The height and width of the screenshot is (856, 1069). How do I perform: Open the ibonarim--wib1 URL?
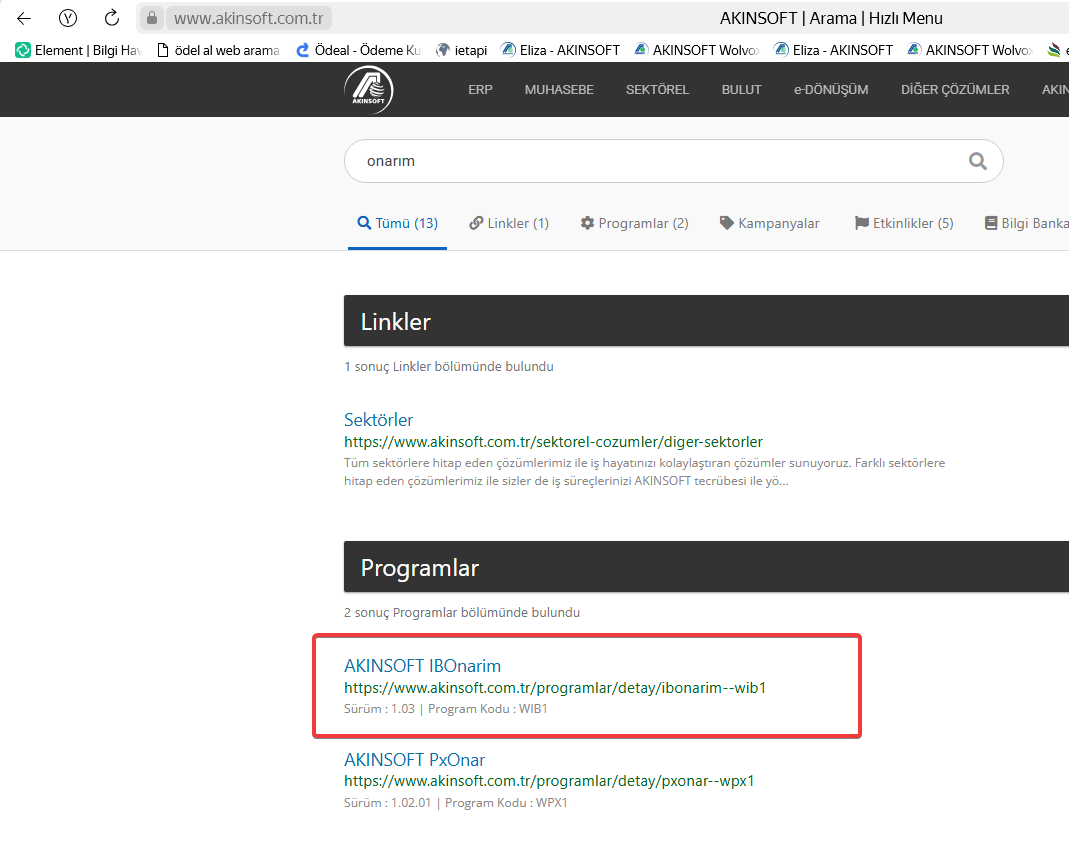click(555, 688)
